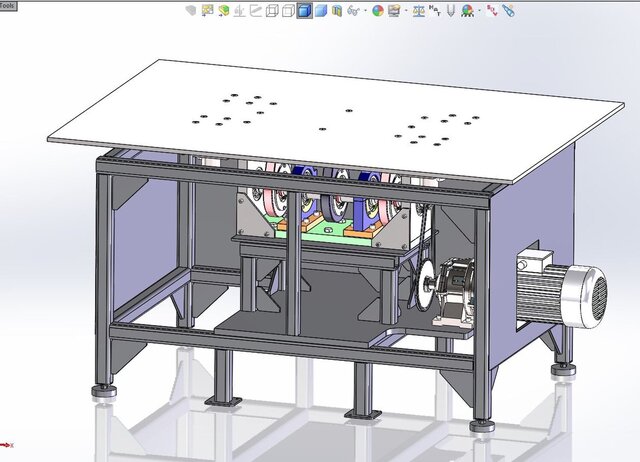This screenshot has width=640, height=462.
Task: Click the red and white toolbar icon
Action: point(492,11)
